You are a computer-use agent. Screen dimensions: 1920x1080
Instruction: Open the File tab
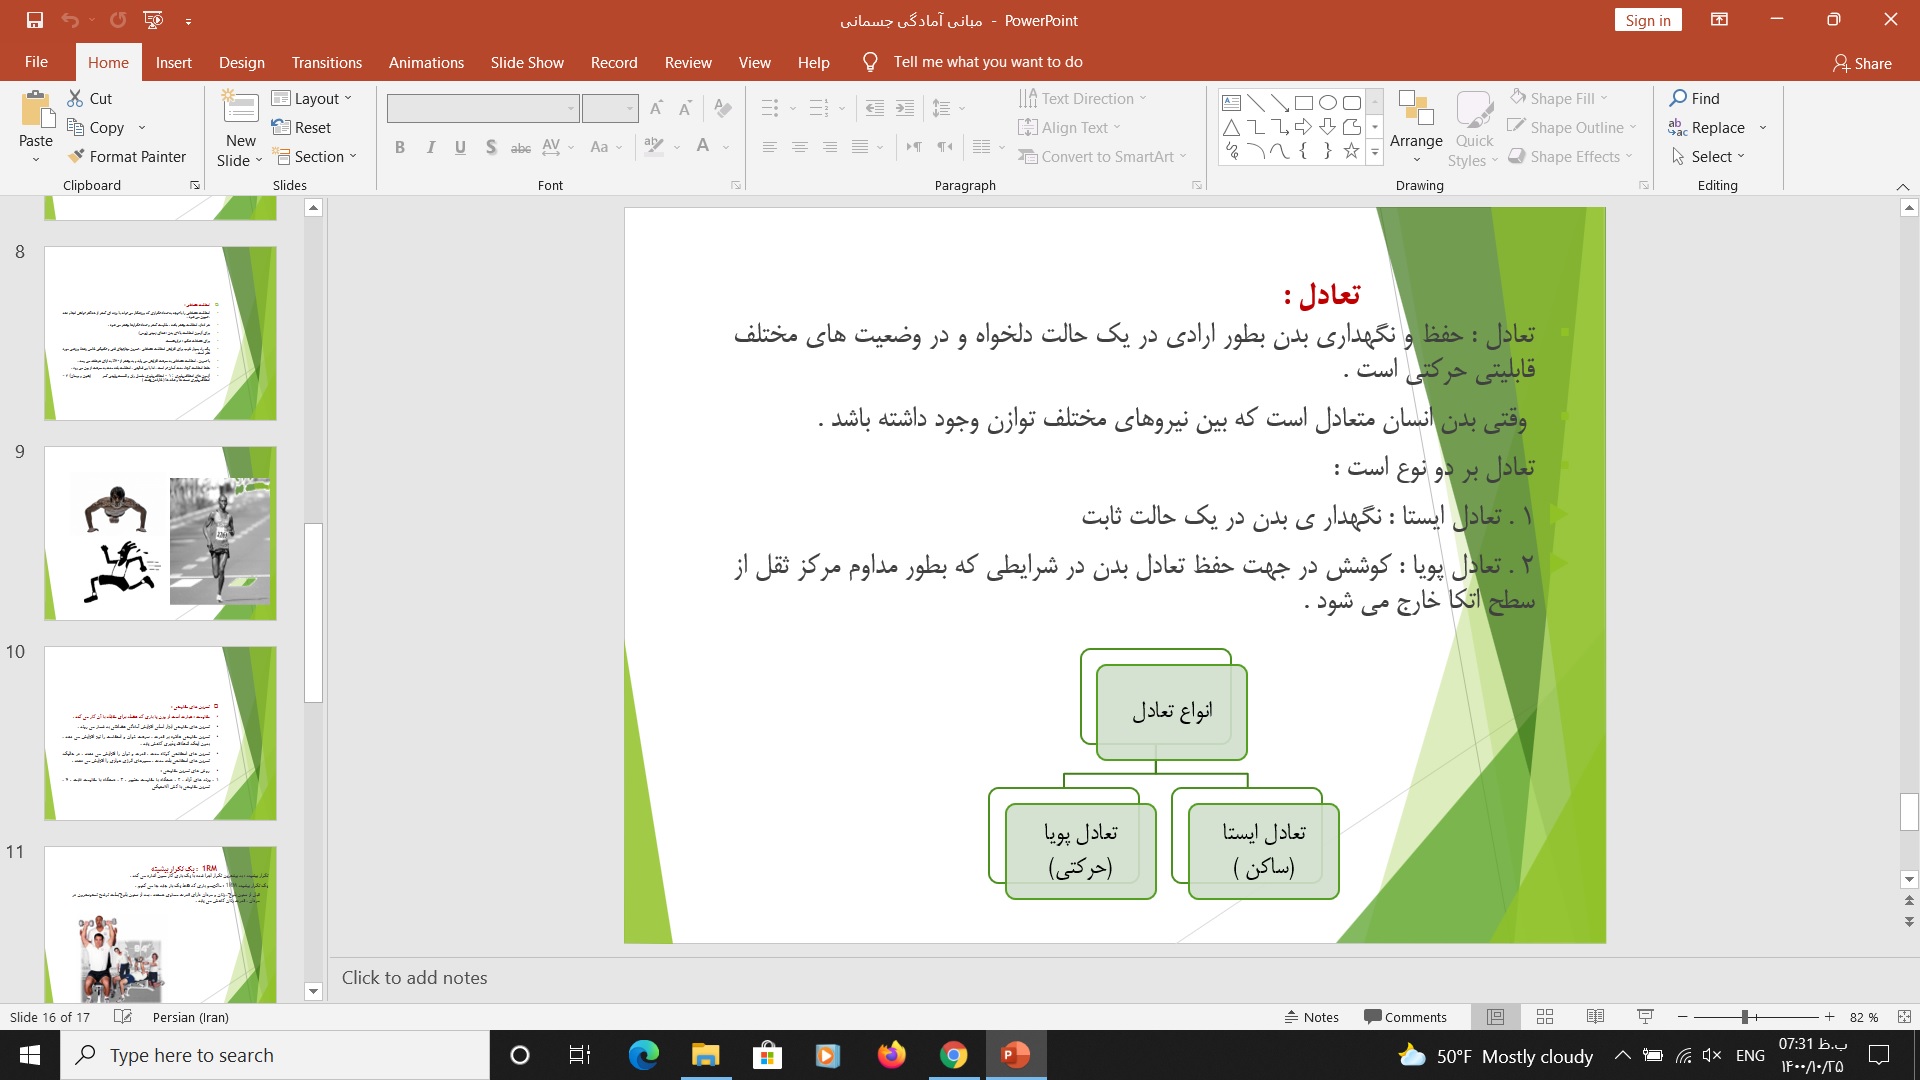[x=36, y=62]
